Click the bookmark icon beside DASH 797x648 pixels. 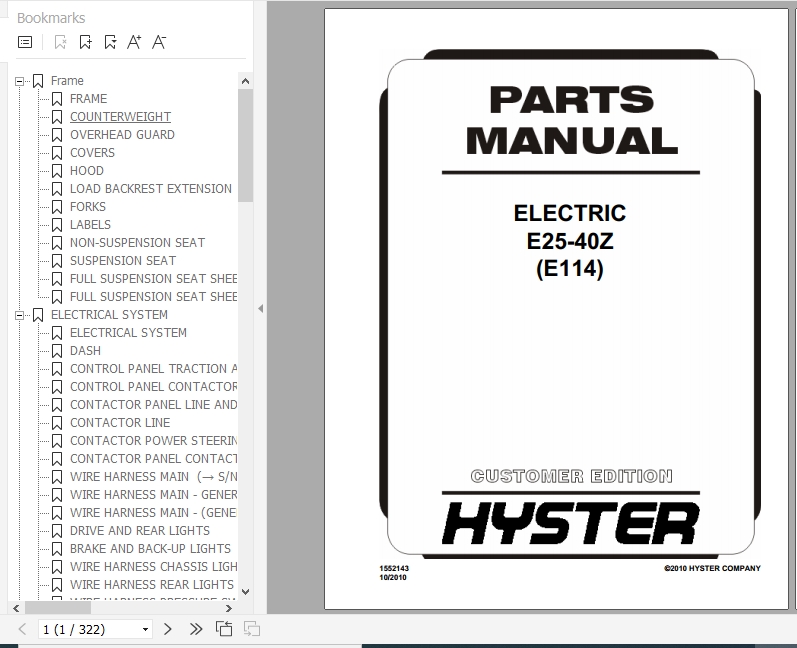pyautogui.click(x=57, y=351)
